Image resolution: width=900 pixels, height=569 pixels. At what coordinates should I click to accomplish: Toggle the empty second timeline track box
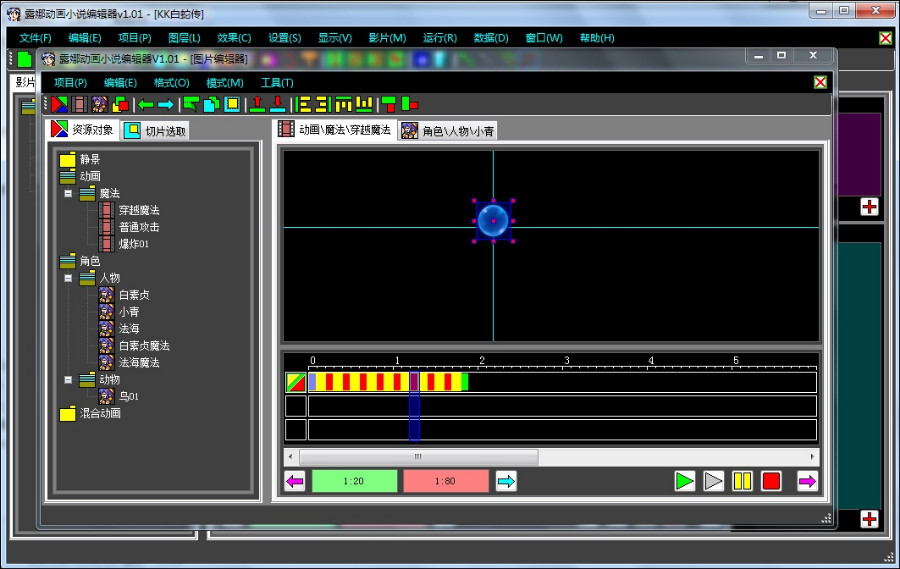tap(295, 406)
